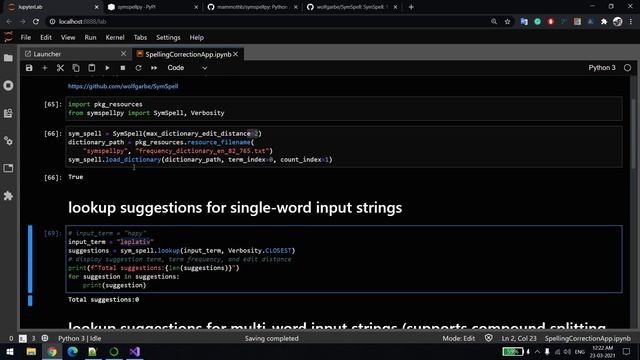Click Ln 2, Col 23 status
The image size is (640, 360).
(x=519, y=338)
